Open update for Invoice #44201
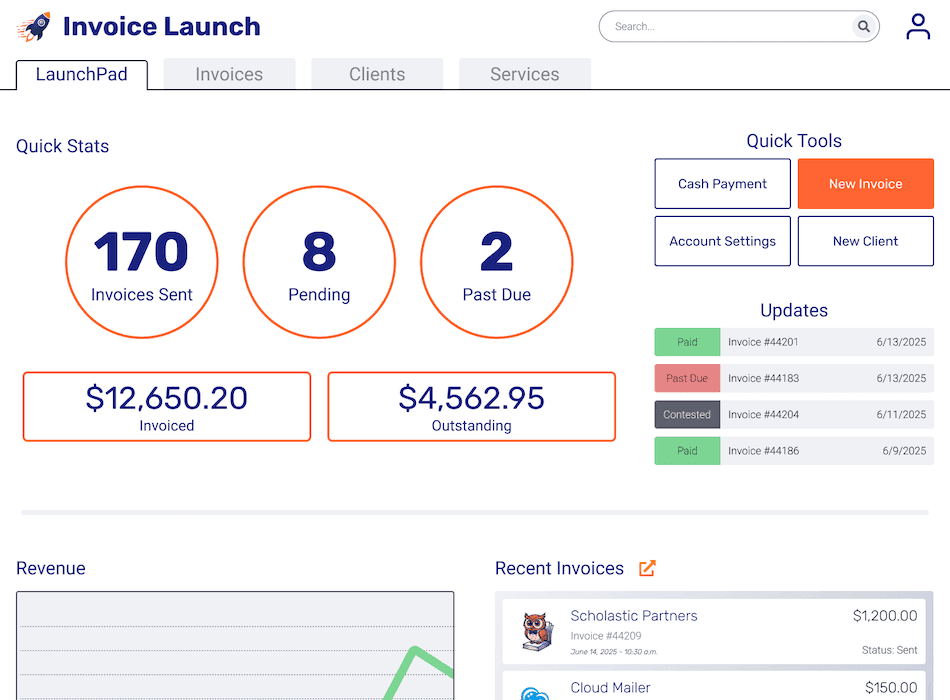Image resolution: width=950 pixels, height=700 pixels. point(794,342)
